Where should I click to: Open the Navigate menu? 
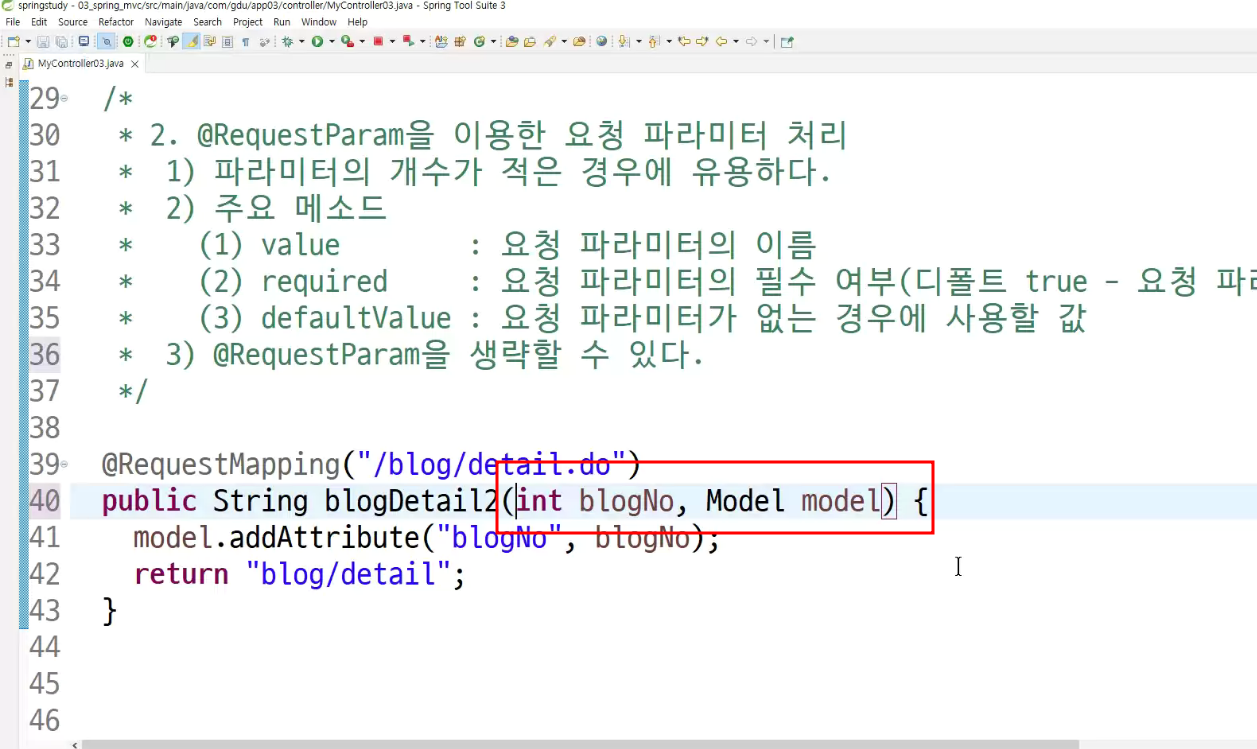[x=164, y=22]
